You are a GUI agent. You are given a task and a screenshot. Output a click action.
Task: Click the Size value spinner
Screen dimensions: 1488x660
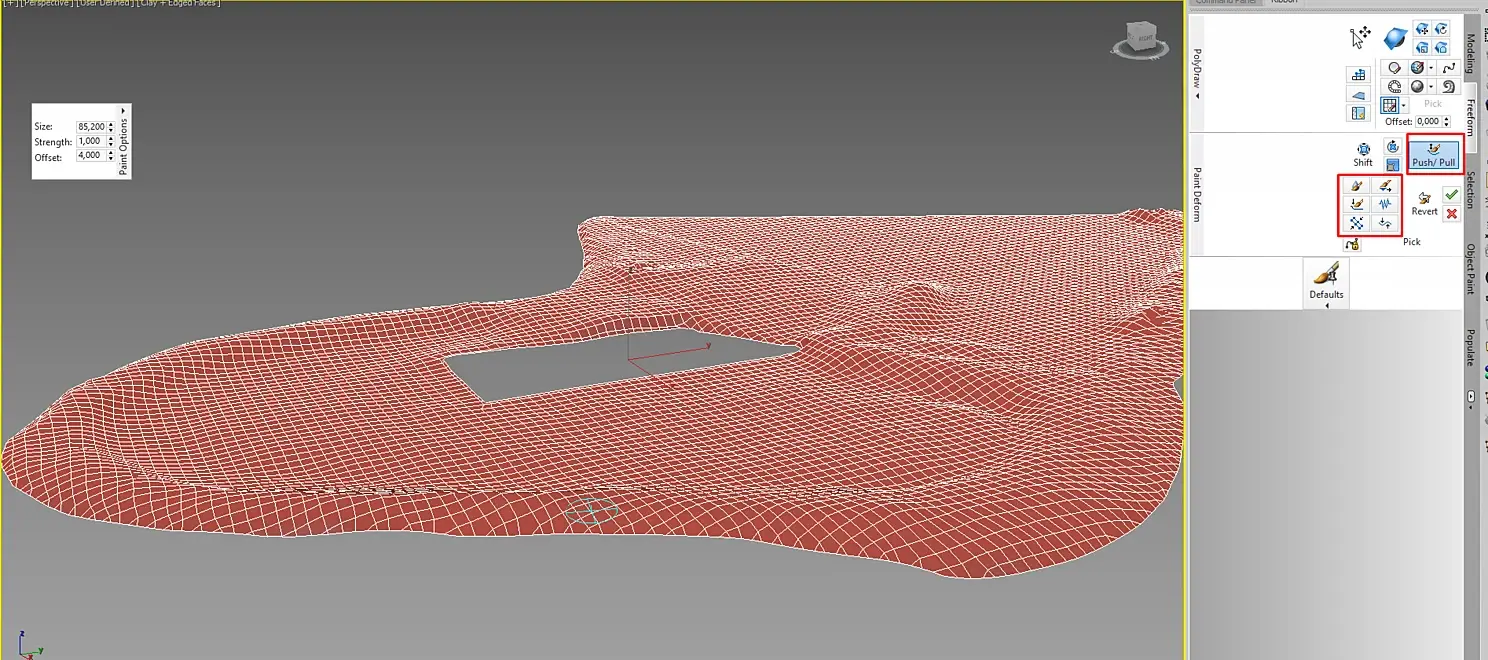111,127
